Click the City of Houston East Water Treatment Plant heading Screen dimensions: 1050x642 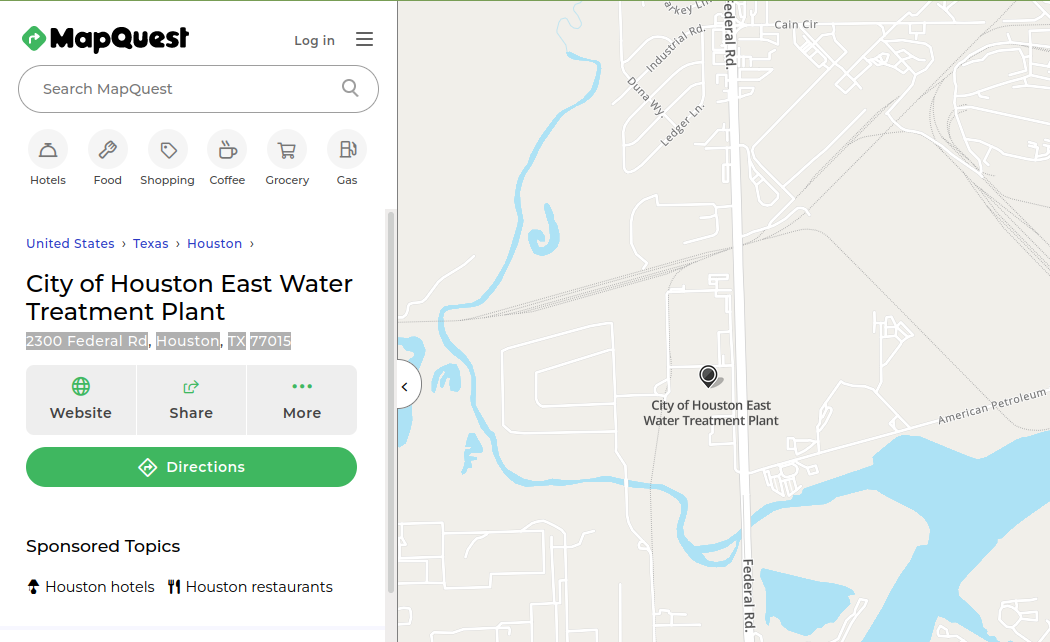[190, 297]
